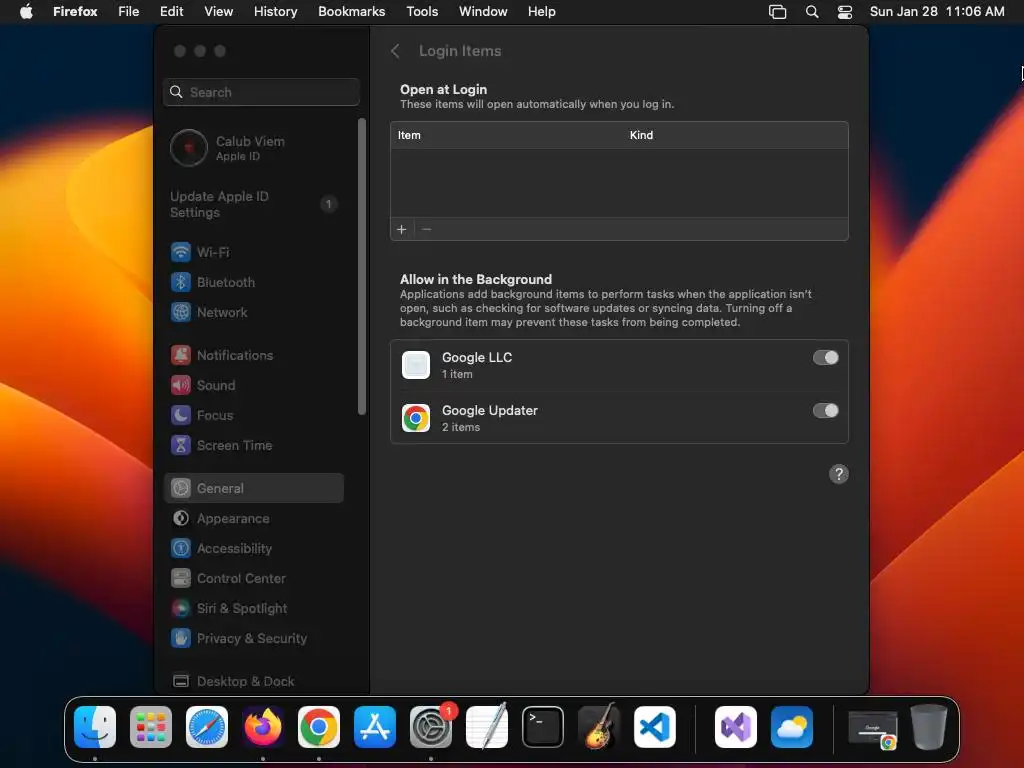Click the date and time clock

coord(937,11)
